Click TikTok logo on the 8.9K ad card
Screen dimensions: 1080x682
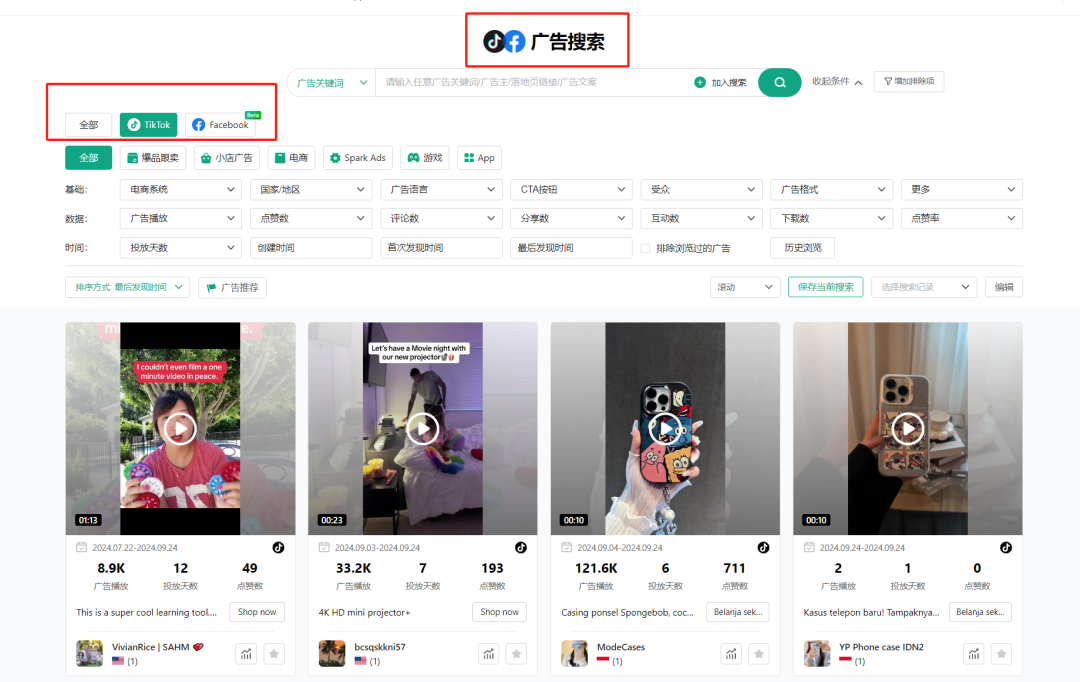[278, 548]
